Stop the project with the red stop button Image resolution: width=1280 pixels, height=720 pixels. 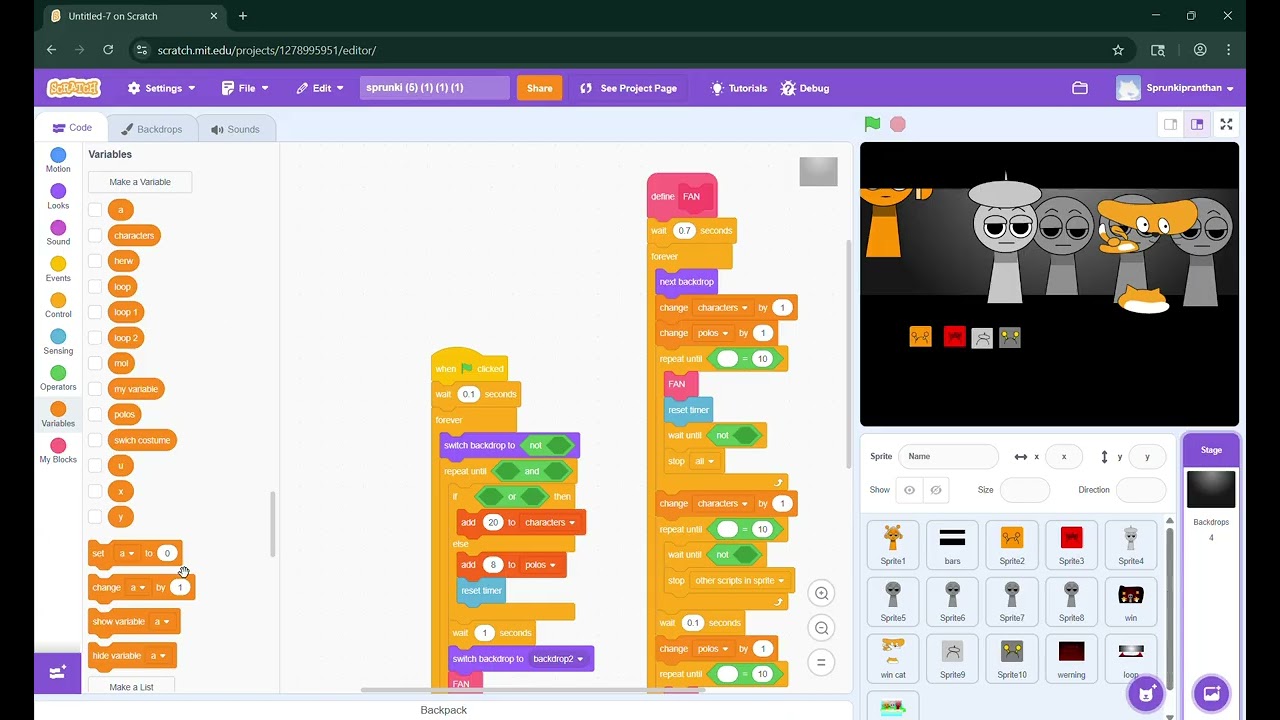point(898,124)
